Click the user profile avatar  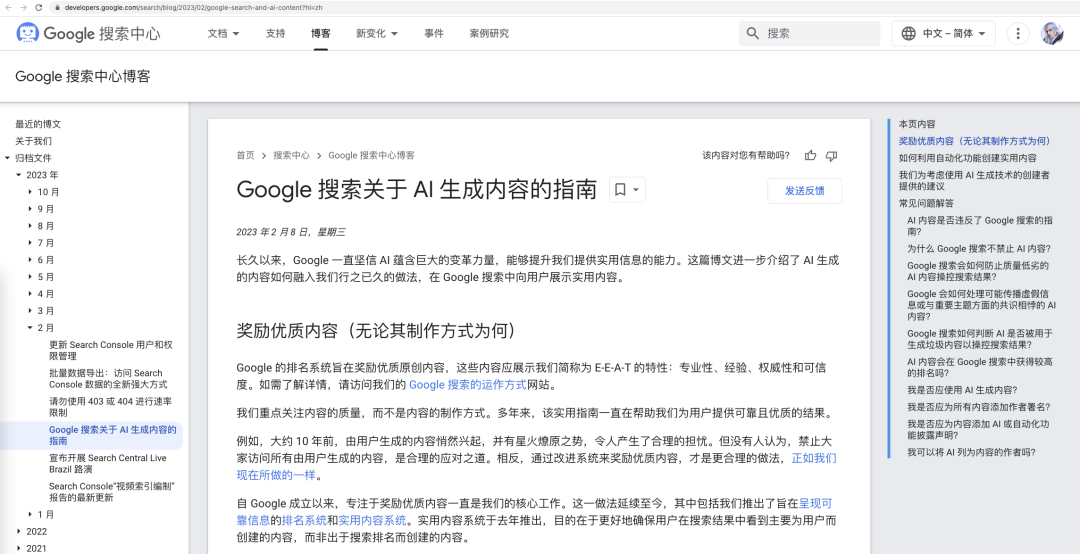tap(1052, 33)
